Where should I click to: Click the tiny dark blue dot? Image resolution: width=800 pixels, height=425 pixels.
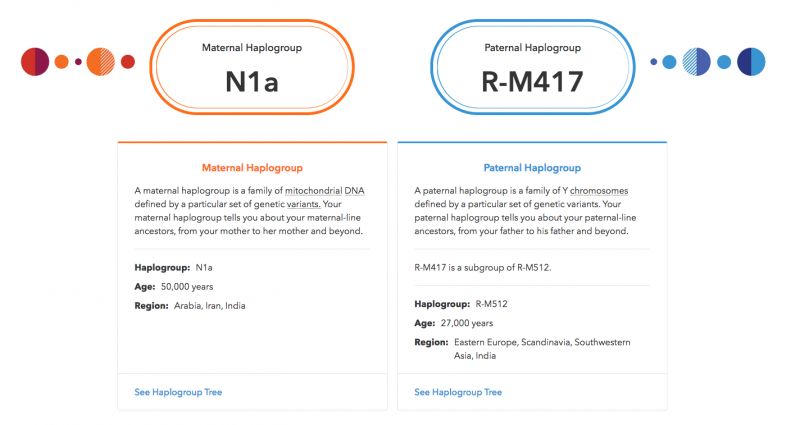[654, 62]
